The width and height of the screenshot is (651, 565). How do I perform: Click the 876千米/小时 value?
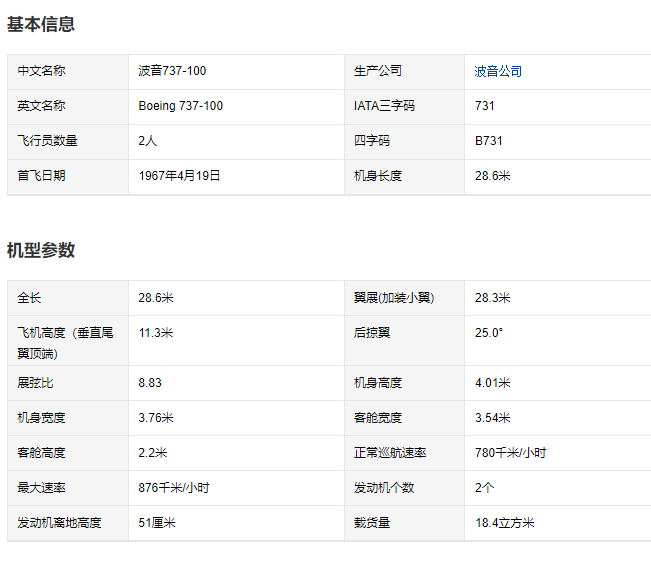tap(174, 487)
